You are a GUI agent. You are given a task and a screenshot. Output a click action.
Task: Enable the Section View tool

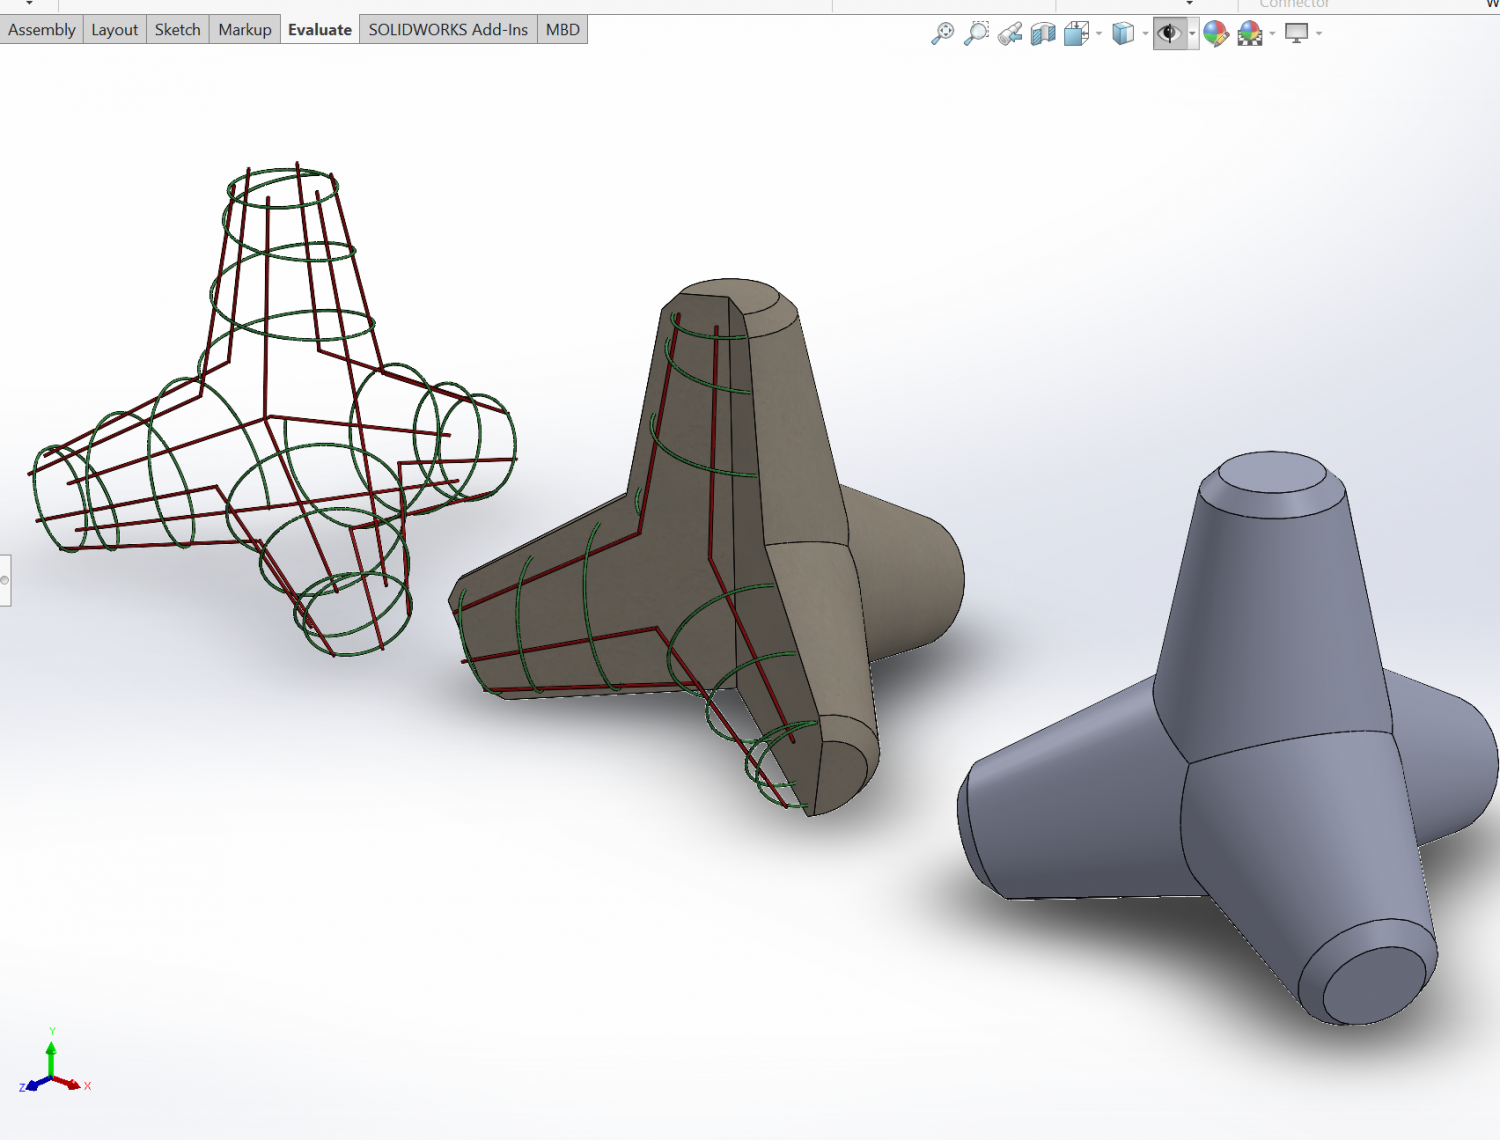click(x=1043, y=33)
